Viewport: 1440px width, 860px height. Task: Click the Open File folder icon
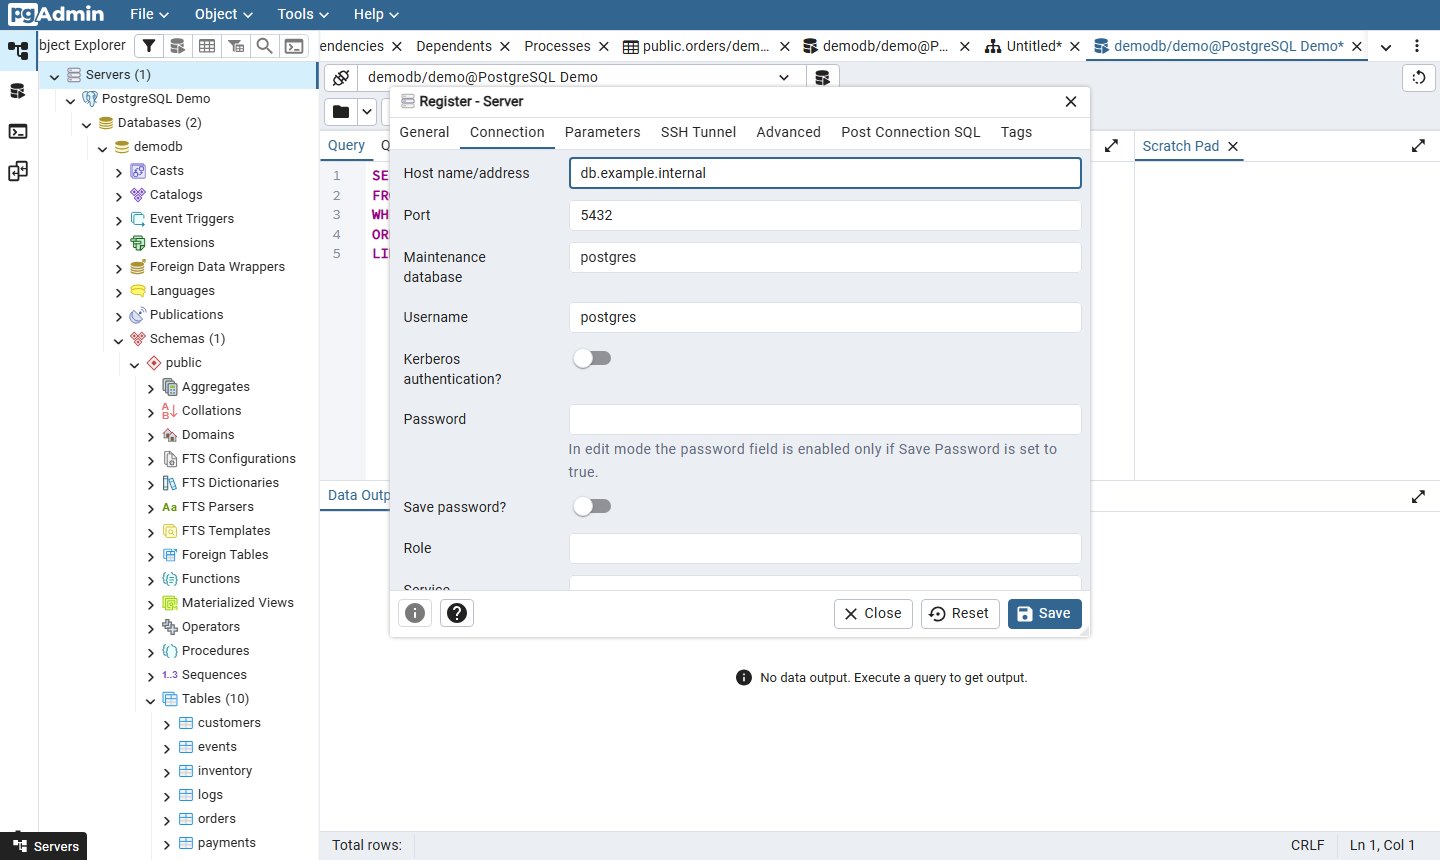[x=341, y=112]
